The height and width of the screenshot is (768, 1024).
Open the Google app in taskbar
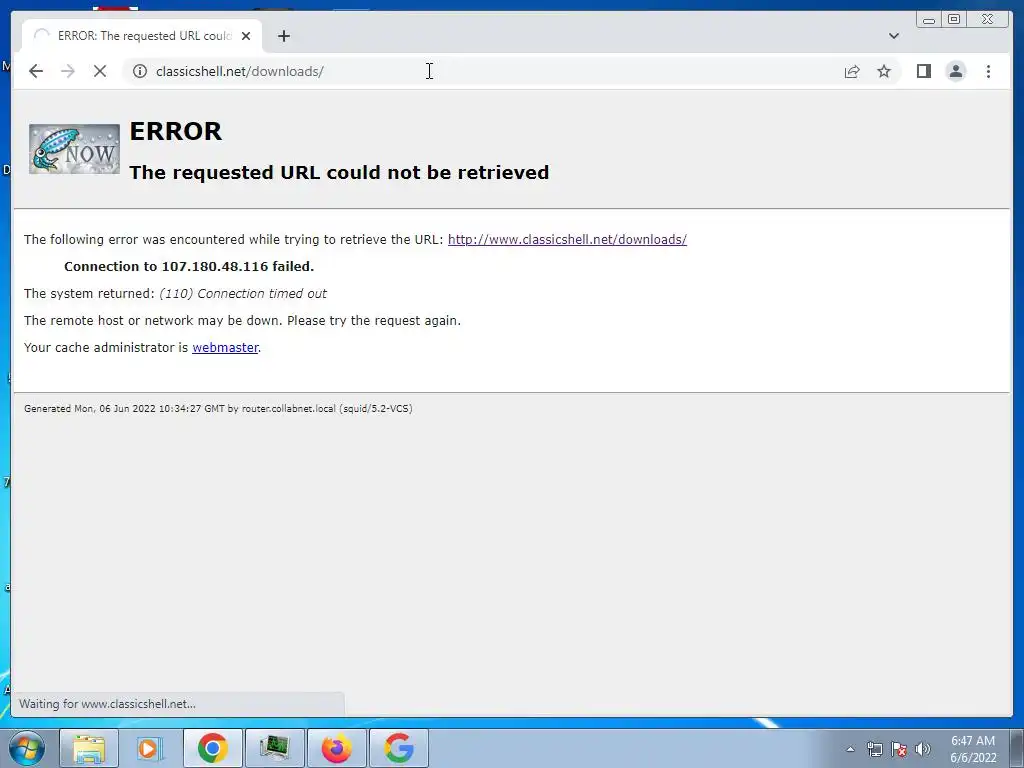399,748
